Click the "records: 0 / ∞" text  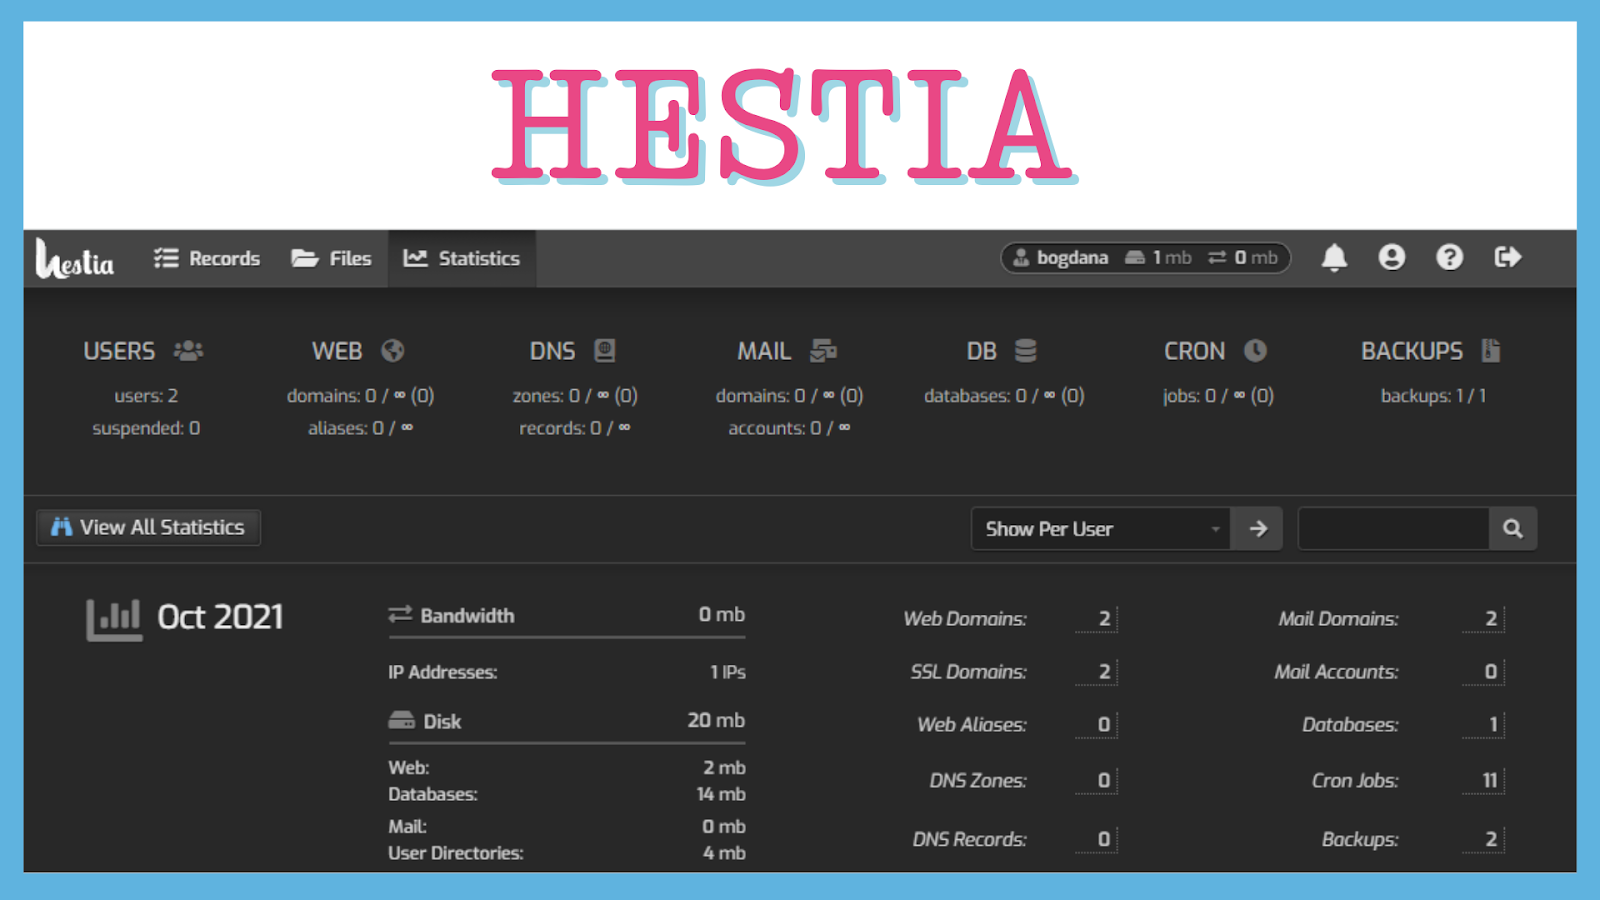pyautogui.click(x=575, y=428)
